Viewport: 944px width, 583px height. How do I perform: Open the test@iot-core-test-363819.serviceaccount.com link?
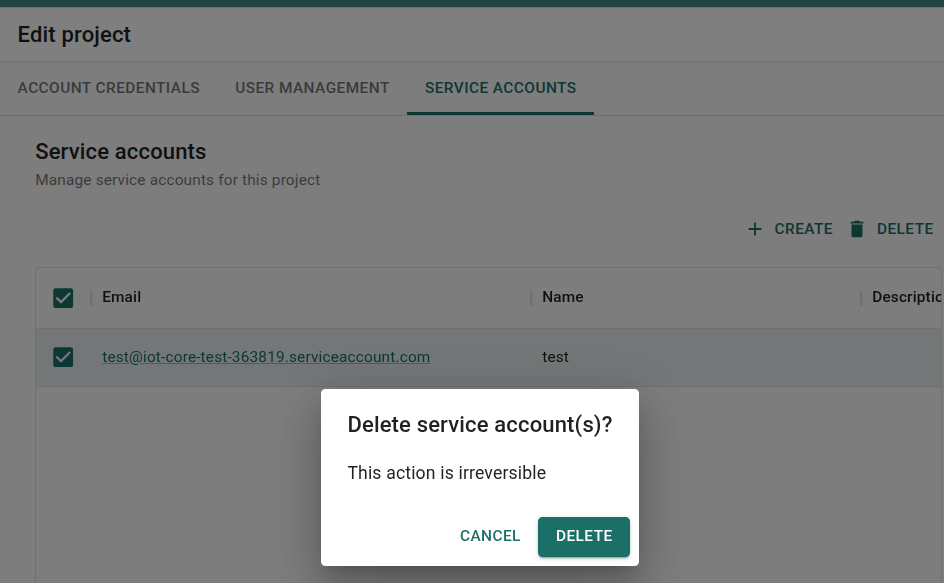(x=266, y=357)
